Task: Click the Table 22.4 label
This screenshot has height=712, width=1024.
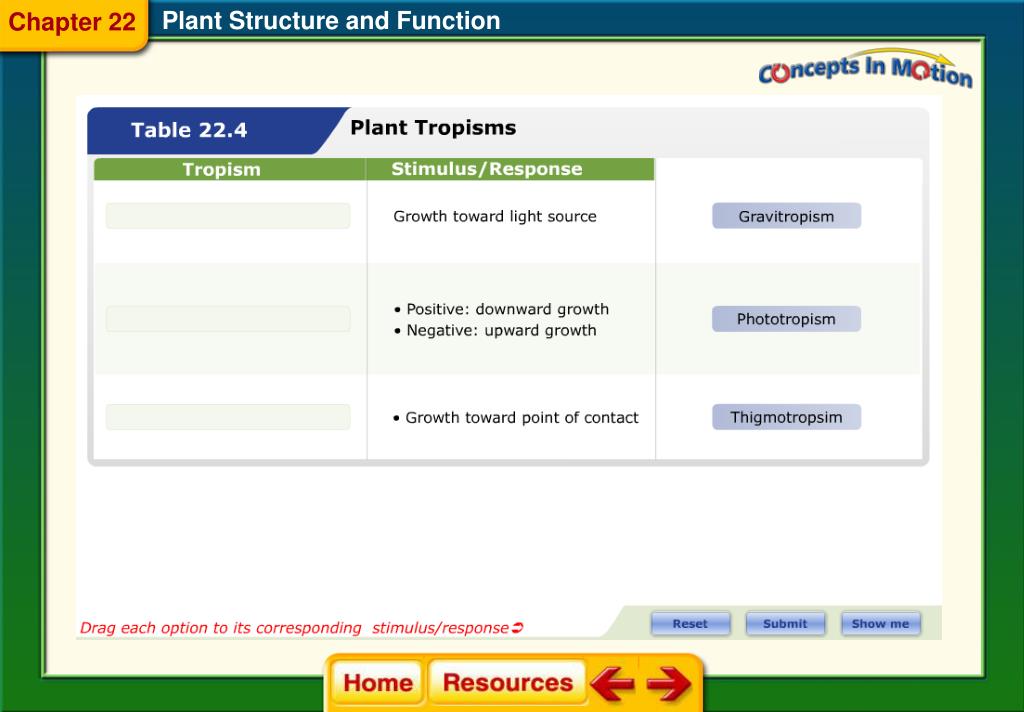Action: [189, 130]
